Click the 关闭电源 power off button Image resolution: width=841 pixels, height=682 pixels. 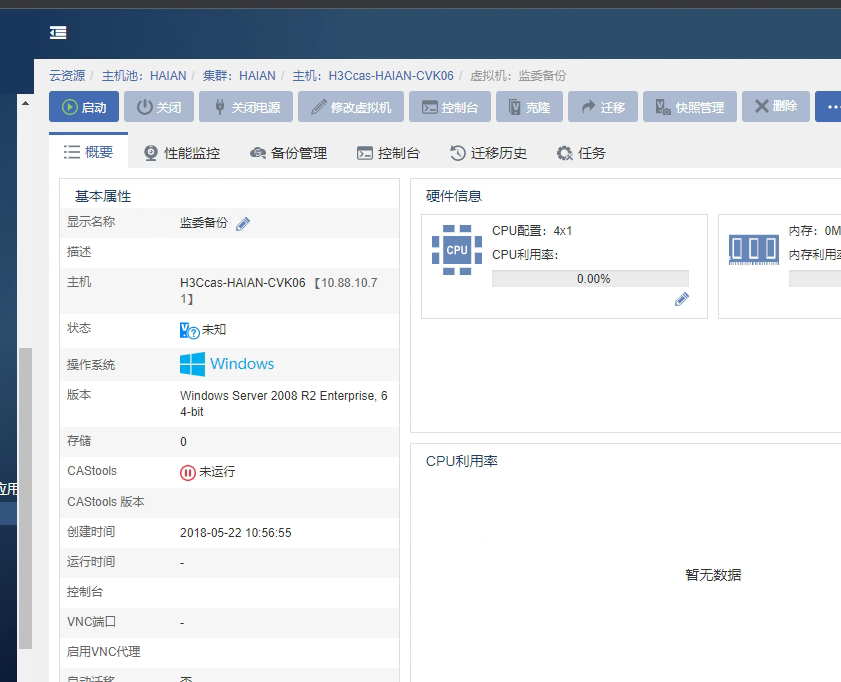click(246, 107)
